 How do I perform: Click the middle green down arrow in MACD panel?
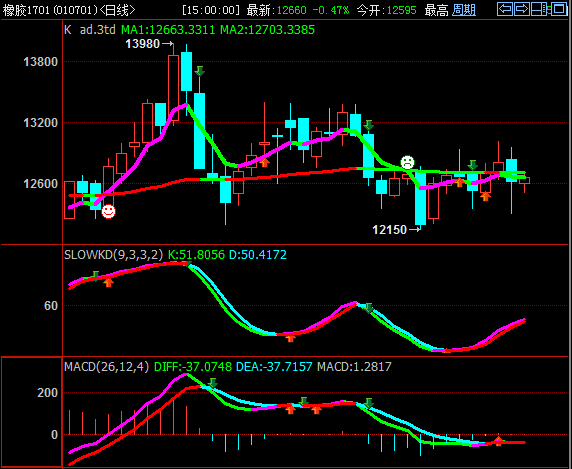pos(304,402)
